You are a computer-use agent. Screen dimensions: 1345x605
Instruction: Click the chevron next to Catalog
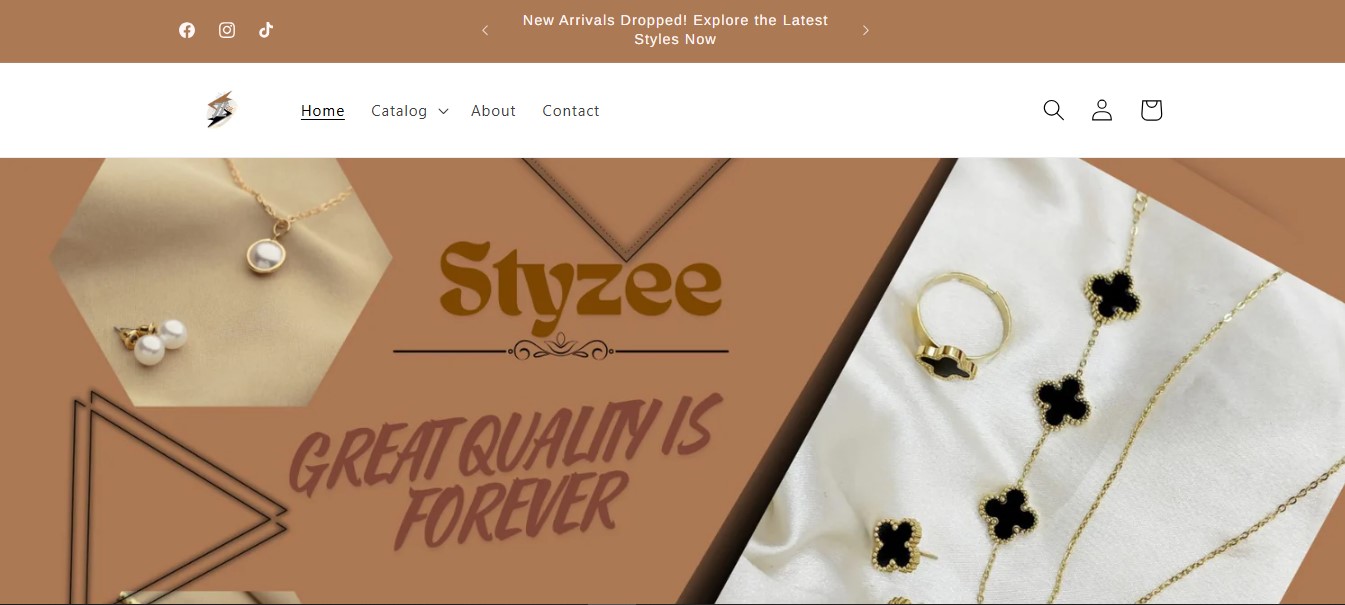443,111
